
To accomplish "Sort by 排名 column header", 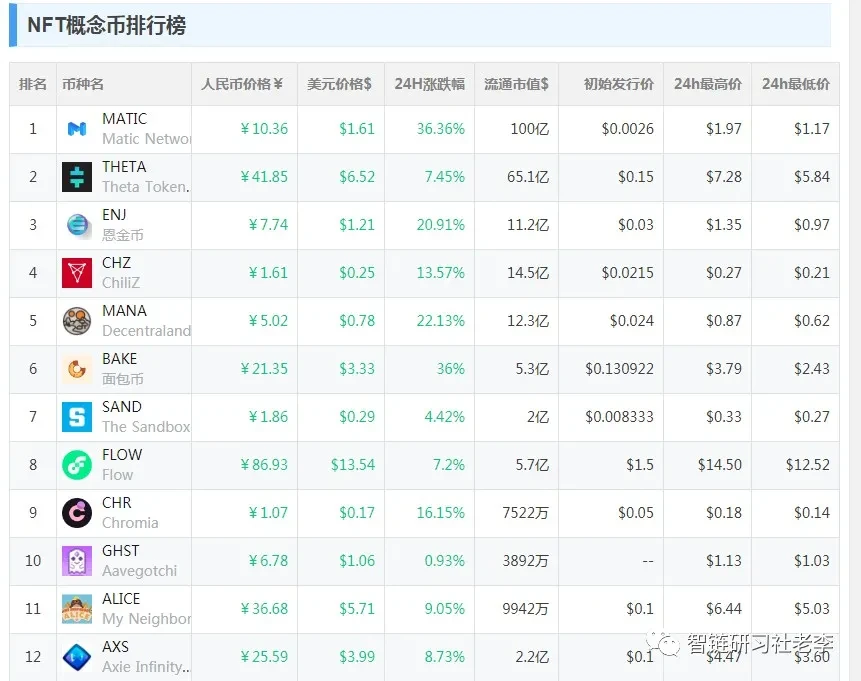I will click(33, 84).
